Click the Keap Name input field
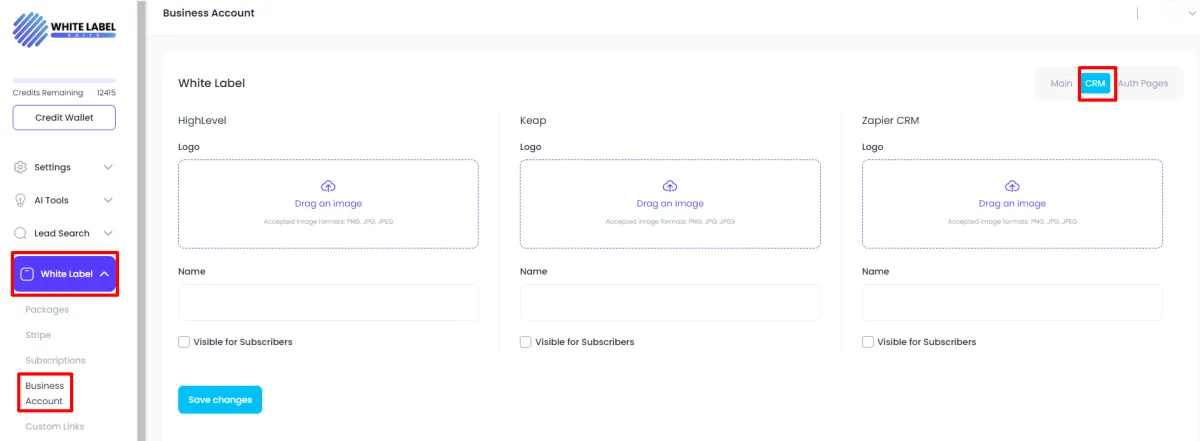This screenshot has width=1200, height=441. click(x=670, y=302)
